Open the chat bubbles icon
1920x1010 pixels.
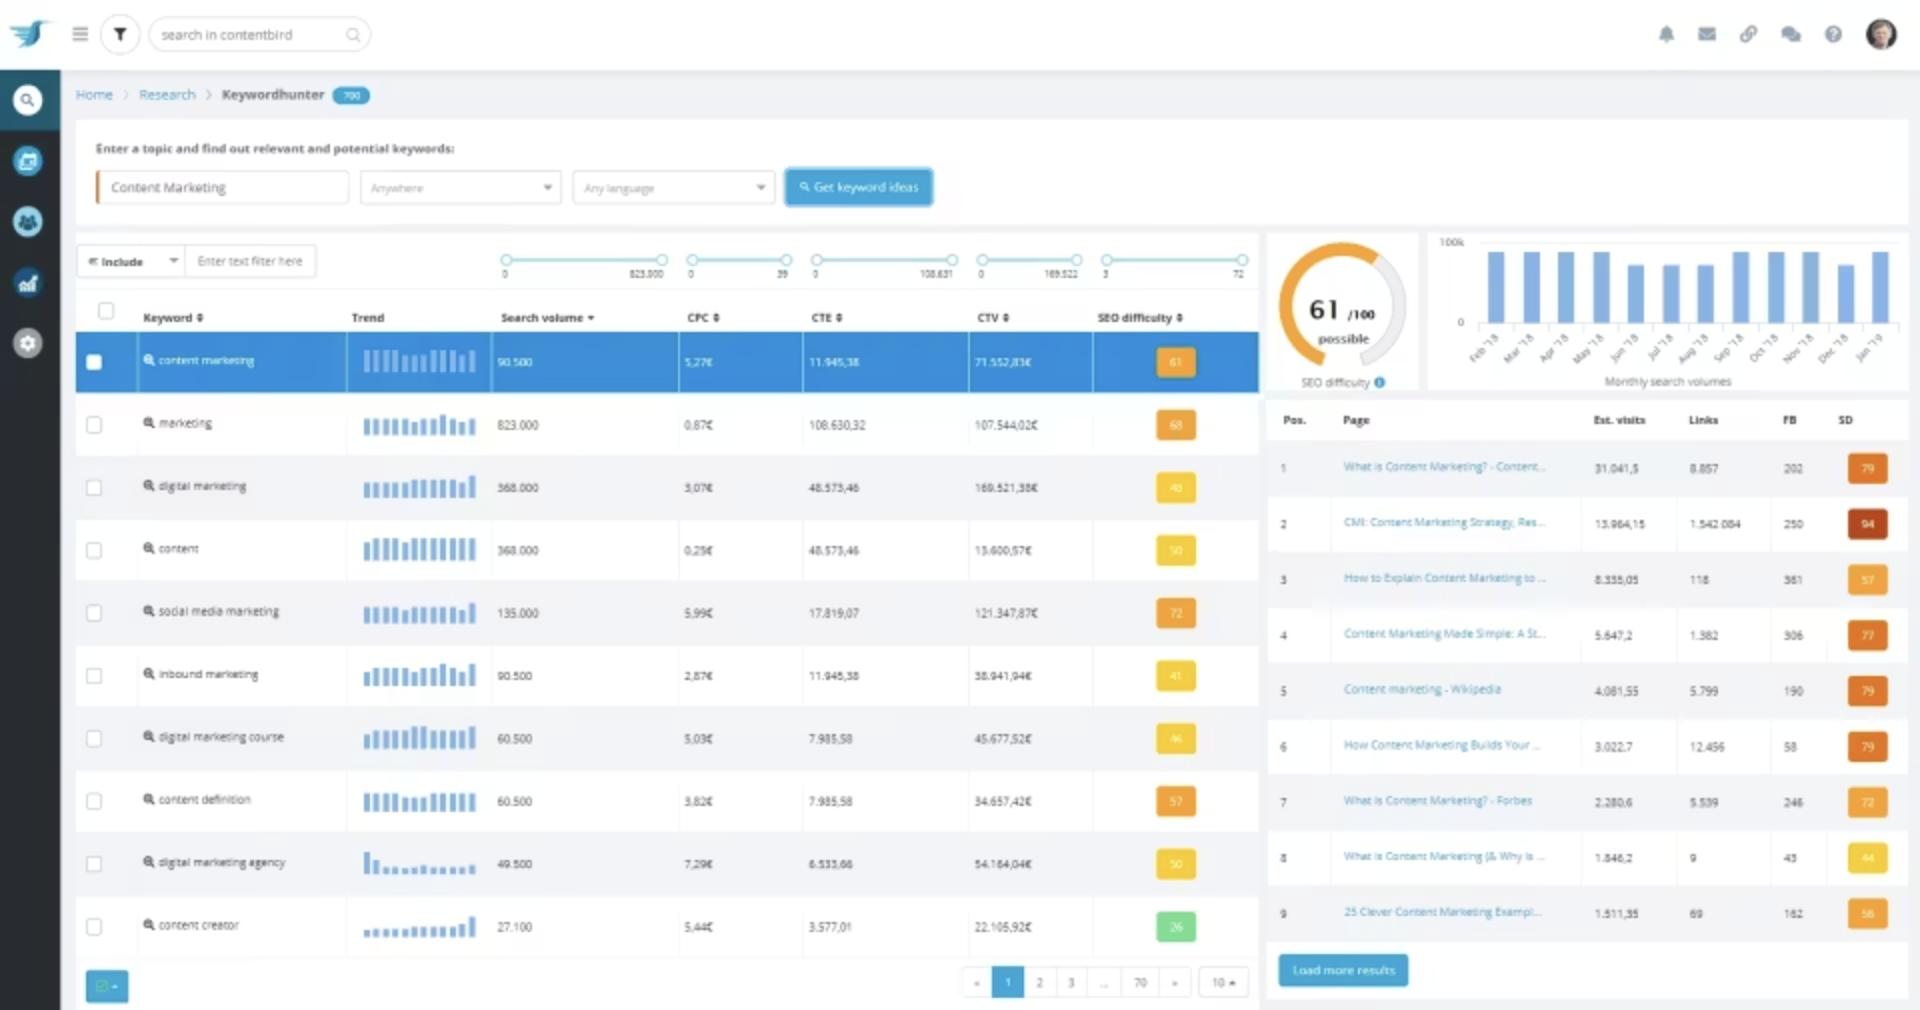click(x=1790, y=34)
